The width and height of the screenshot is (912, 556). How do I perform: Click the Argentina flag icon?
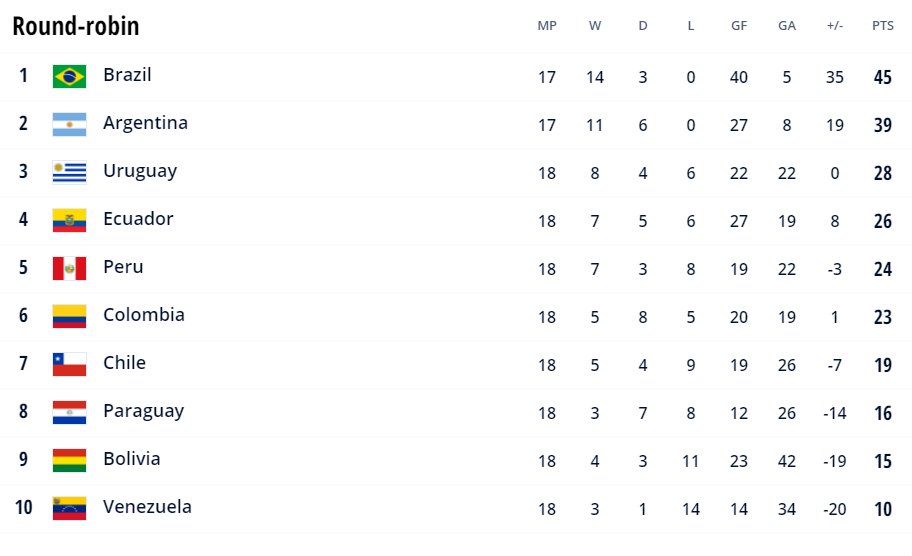[x=69, y=124]
